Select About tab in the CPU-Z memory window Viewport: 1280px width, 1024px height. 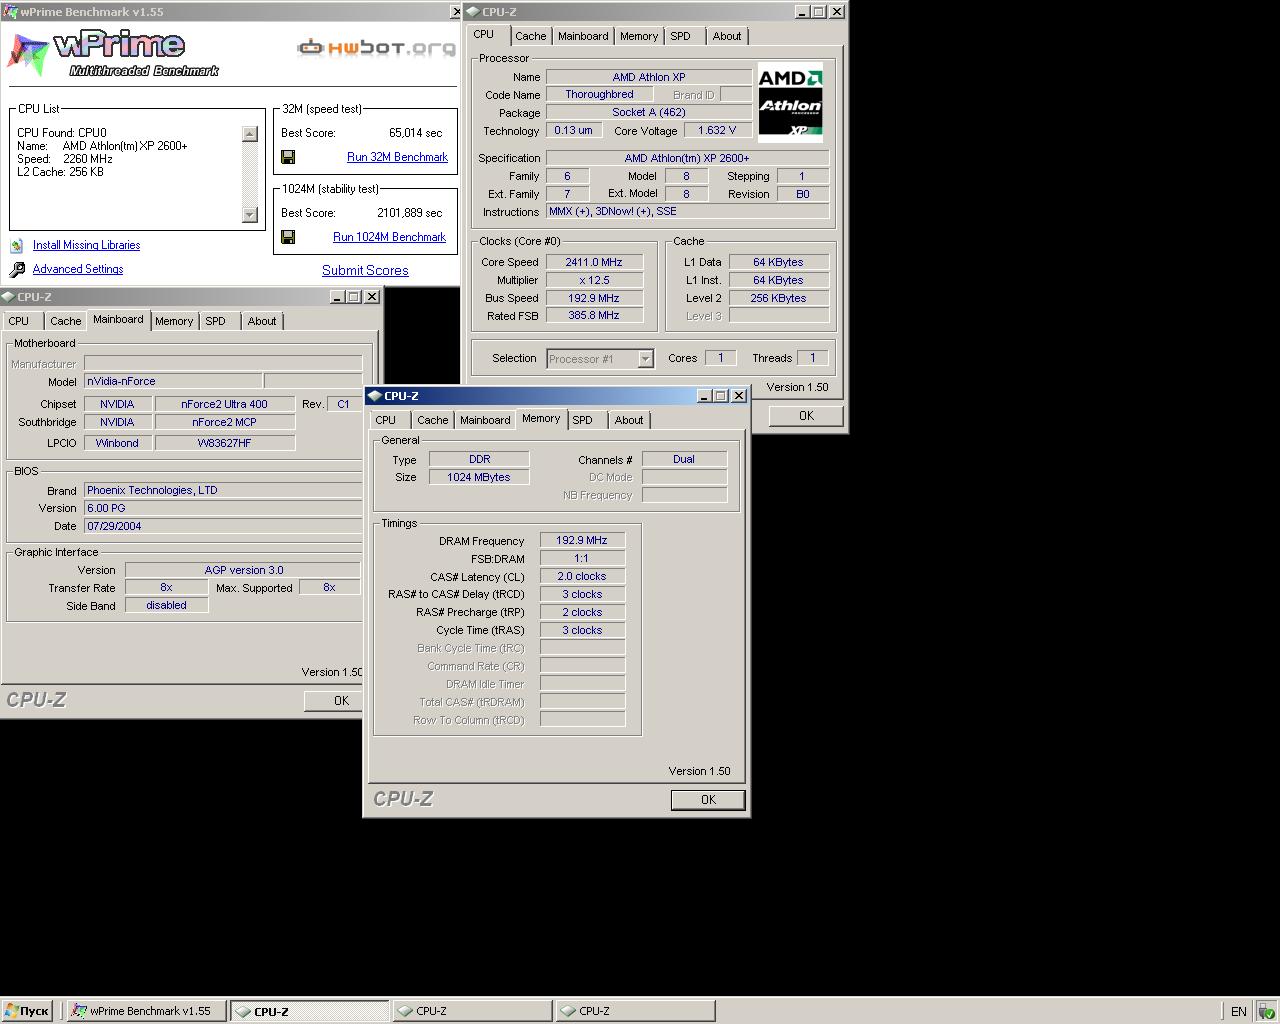tap(629, 420)
